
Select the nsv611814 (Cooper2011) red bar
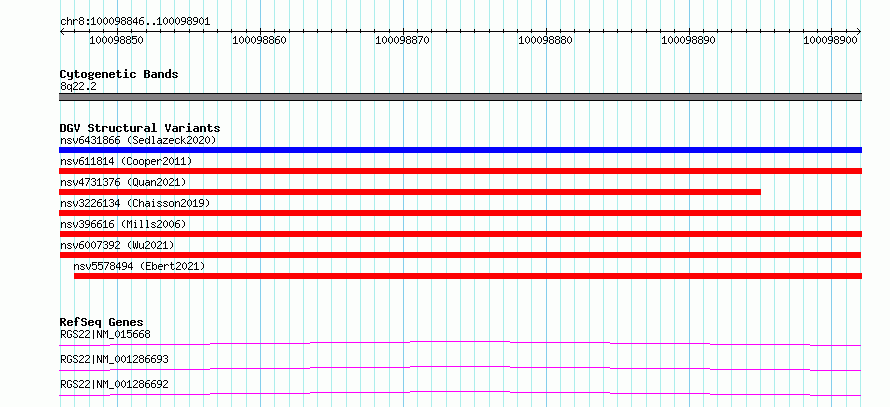(x=460, y=171)
